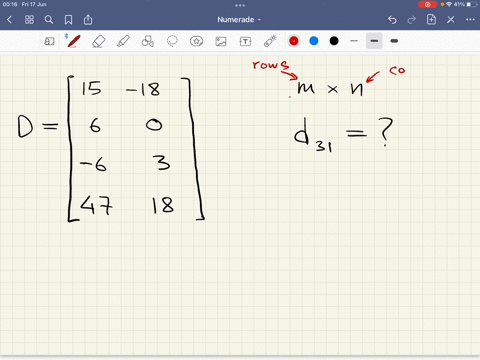Go back using the left chevron
The height and width of the screenshot is (360, 480).
coord(9,20)
